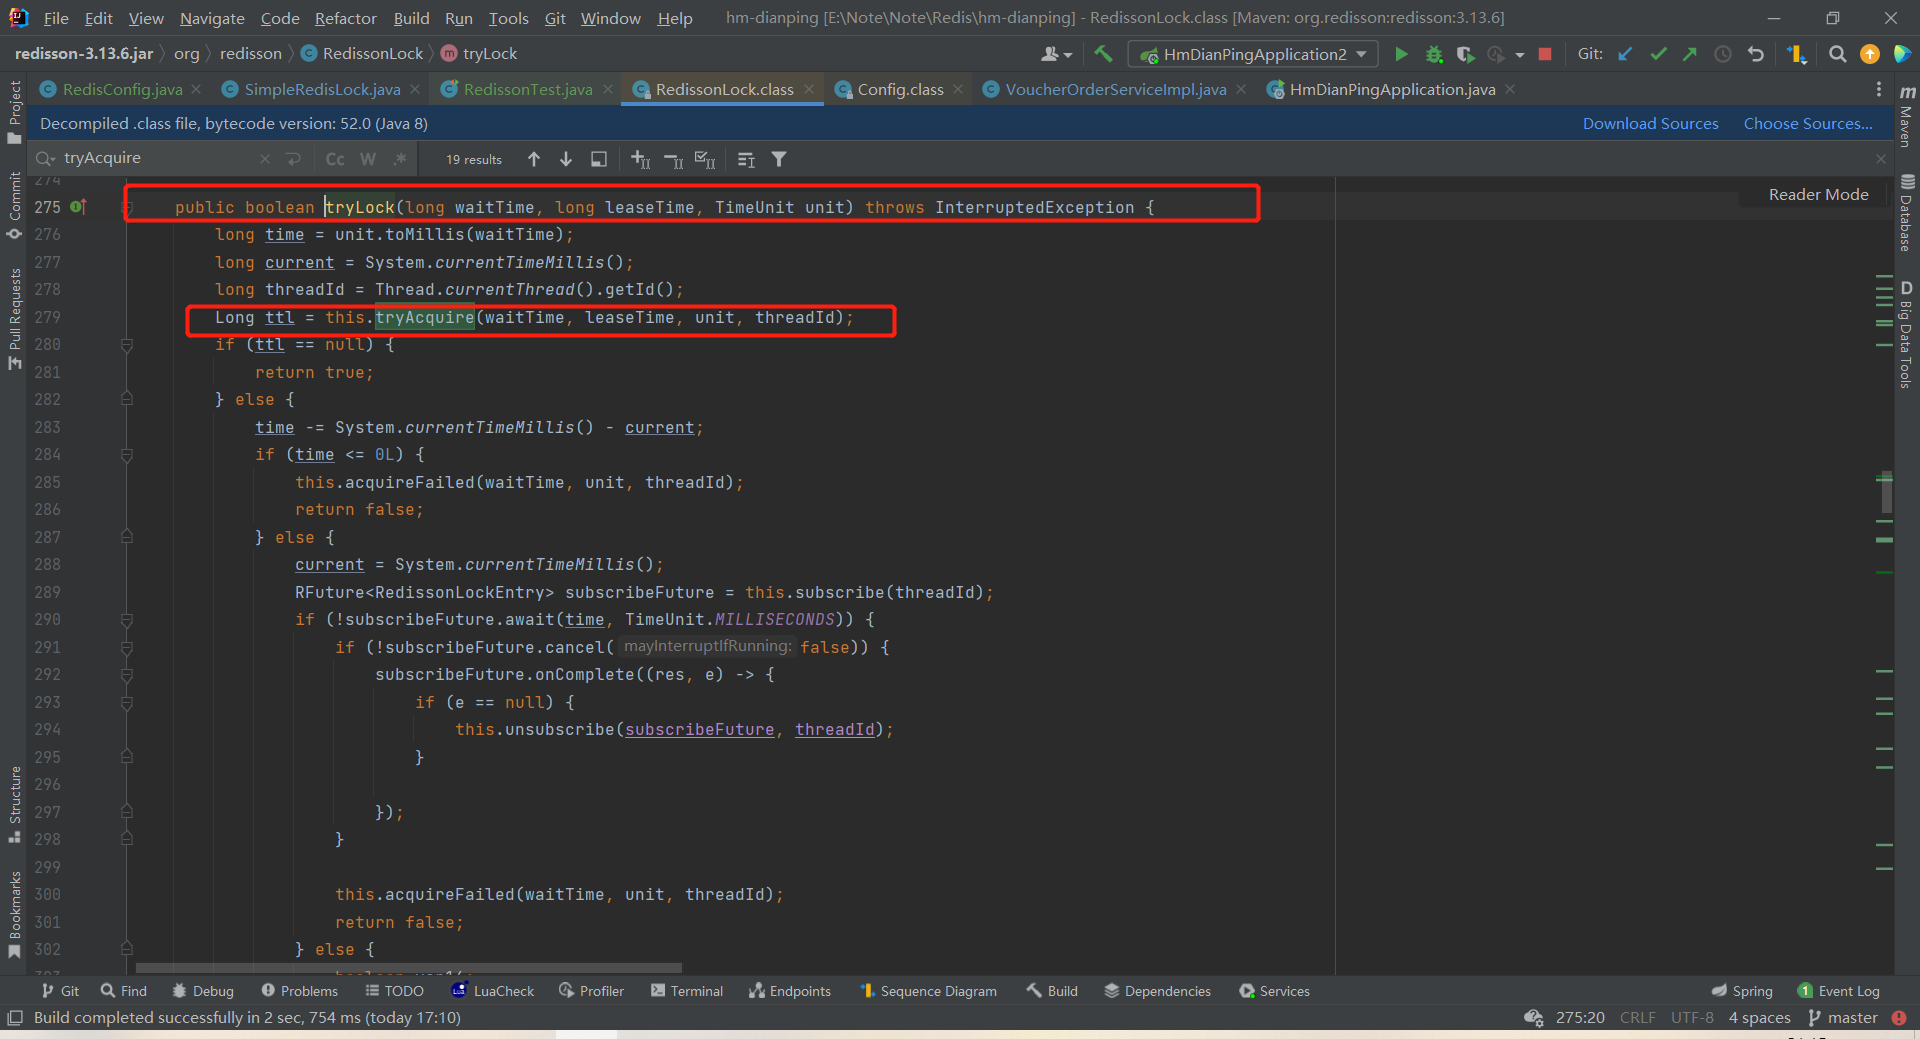
Task: Open the code-with-me user icon menu
Action: 1055,54
